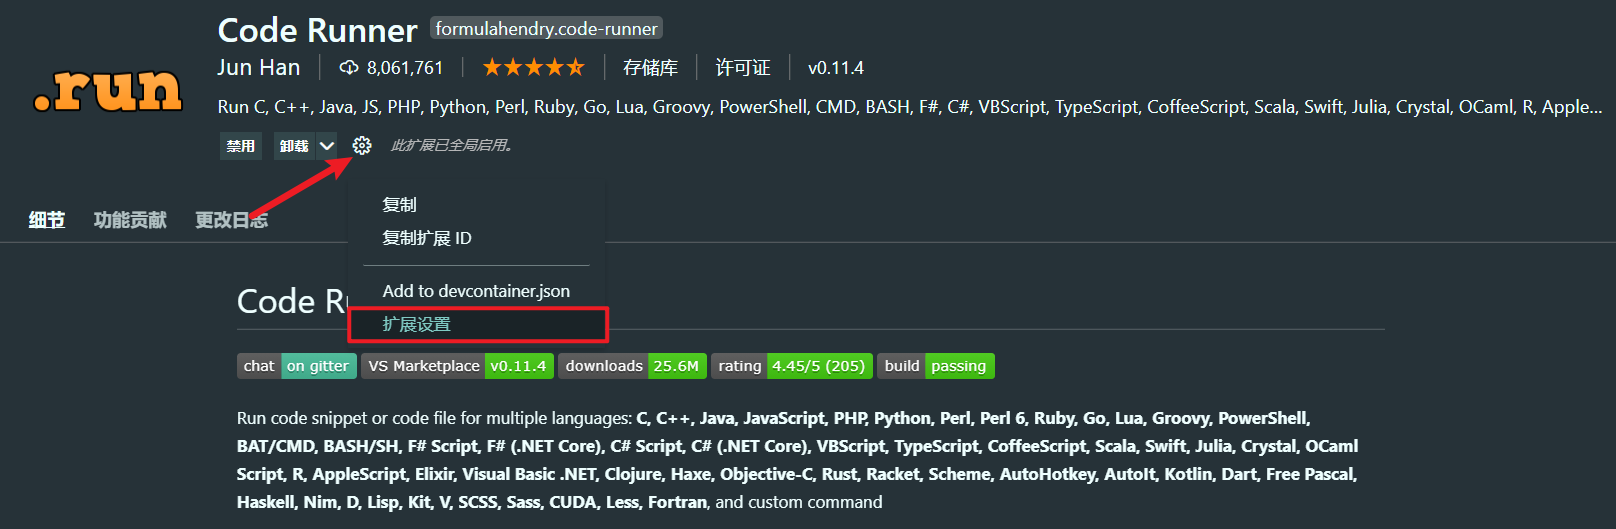Click the build passing badge
Viewport: 1616px width, 529px height.
coord(936,366)
